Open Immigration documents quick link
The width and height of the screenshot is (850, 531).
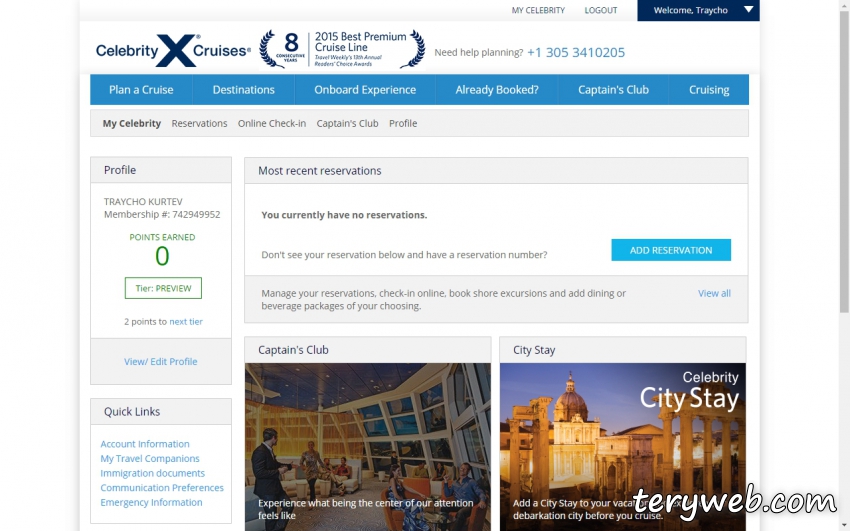tap(152, 473)
